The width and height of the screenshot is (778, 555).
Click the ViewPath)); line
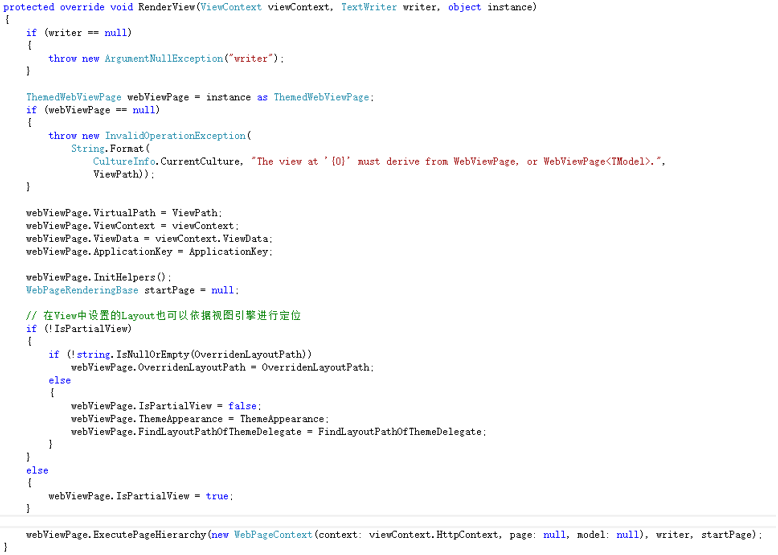click(124, 174)
